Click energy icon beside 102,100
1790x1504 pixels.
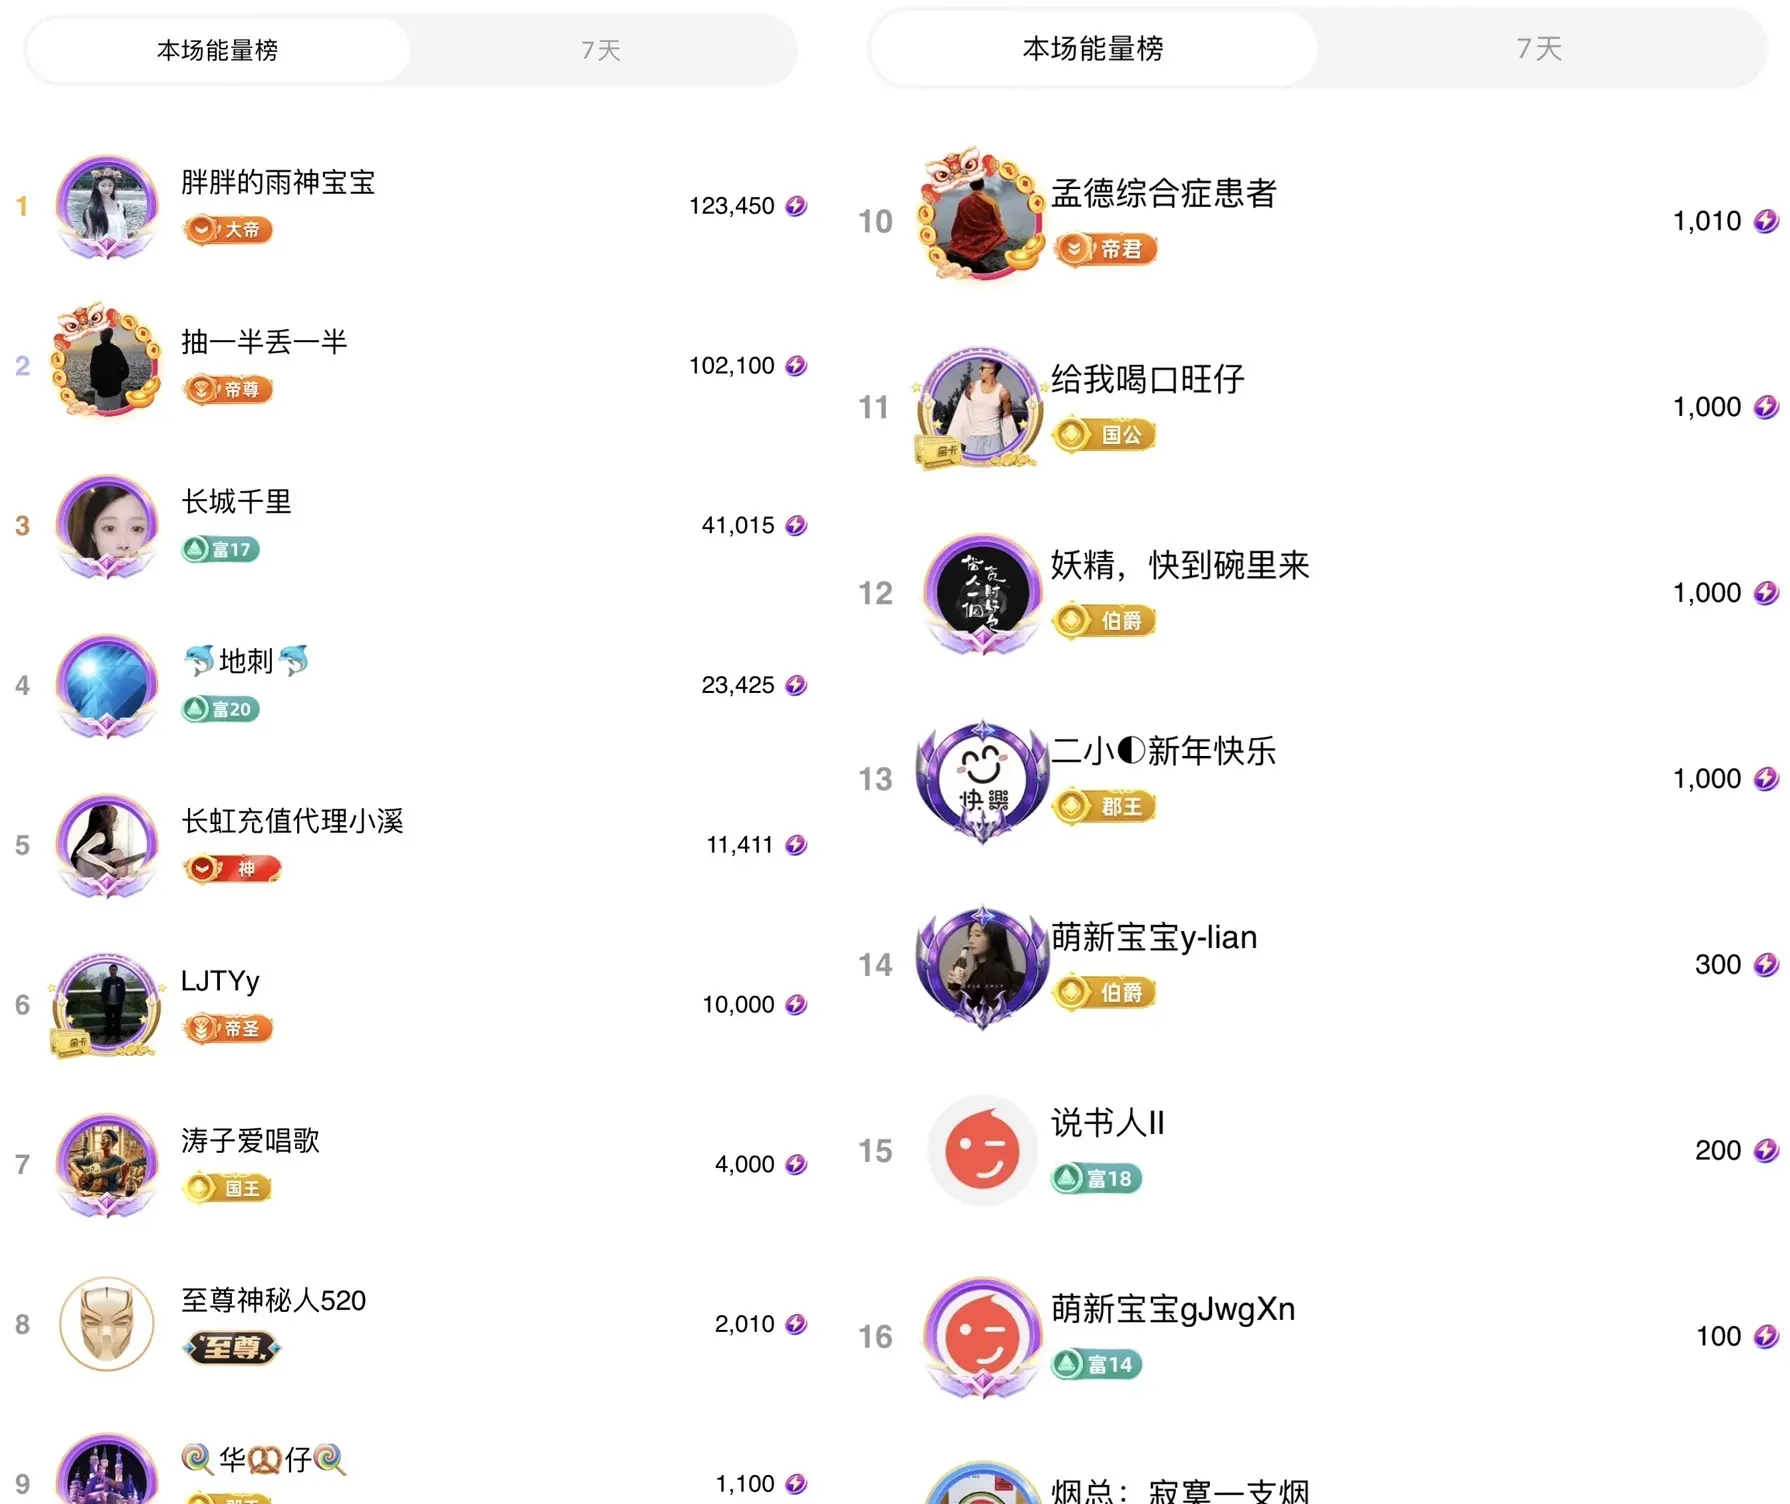pos(796,366)
